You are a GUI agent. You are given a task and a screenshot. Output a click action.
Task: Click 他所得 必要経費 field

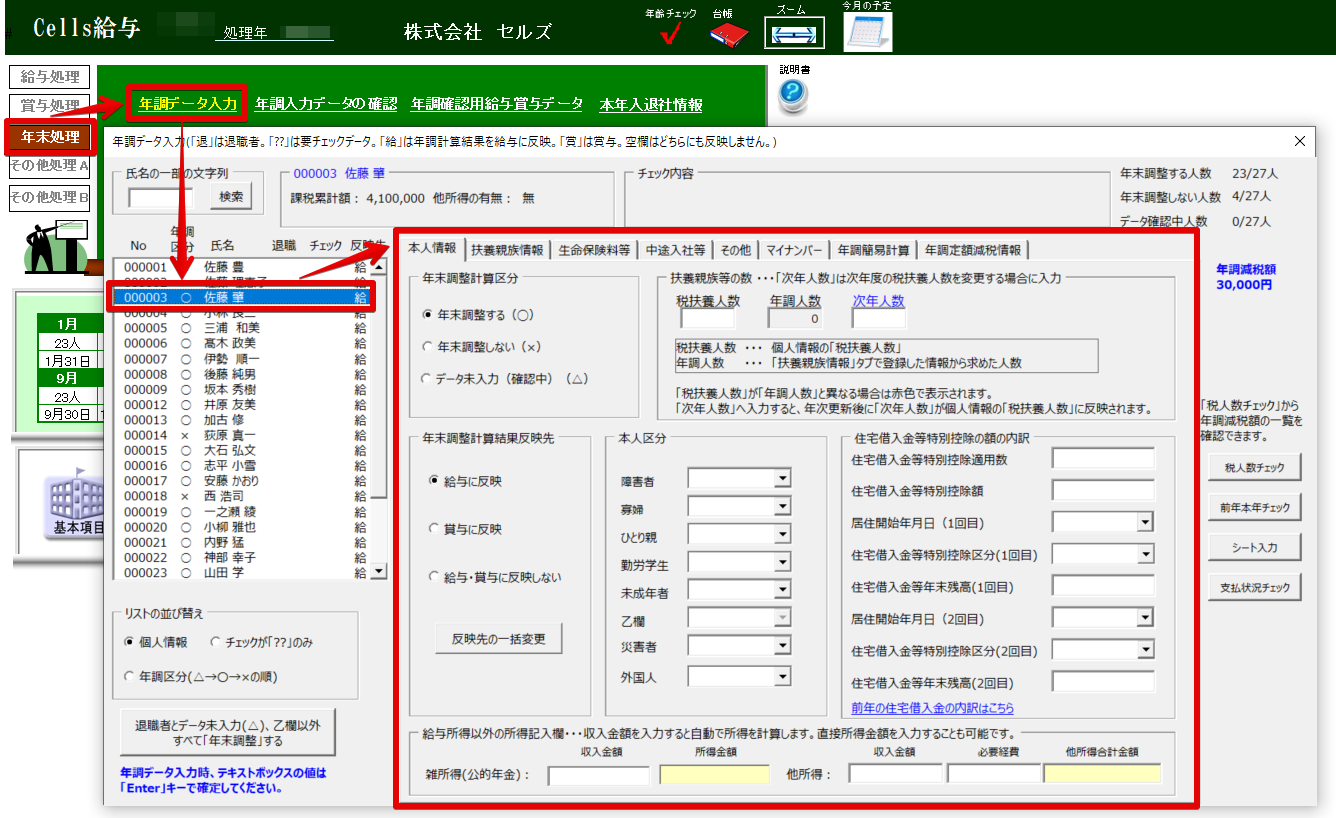[x=993, y=773]
